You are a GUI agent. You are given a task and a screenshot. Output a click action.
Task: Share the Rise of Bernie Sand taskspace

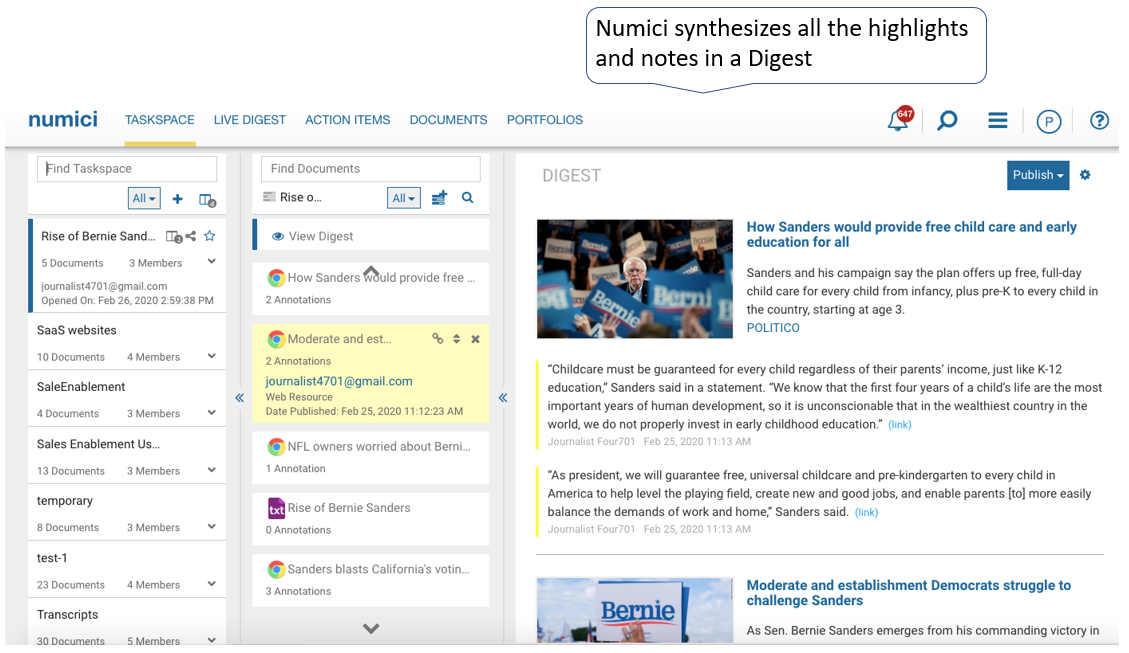(193, 234)
